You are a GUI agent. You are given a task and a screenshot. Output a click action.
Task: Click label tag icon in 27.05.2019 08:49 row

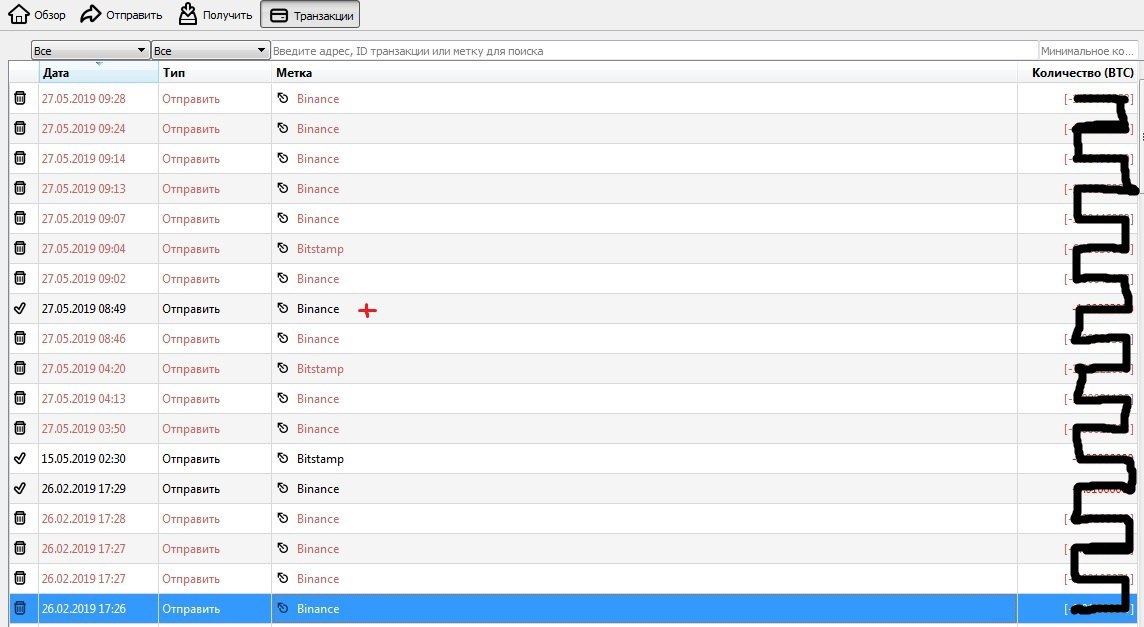click(283, 308)
